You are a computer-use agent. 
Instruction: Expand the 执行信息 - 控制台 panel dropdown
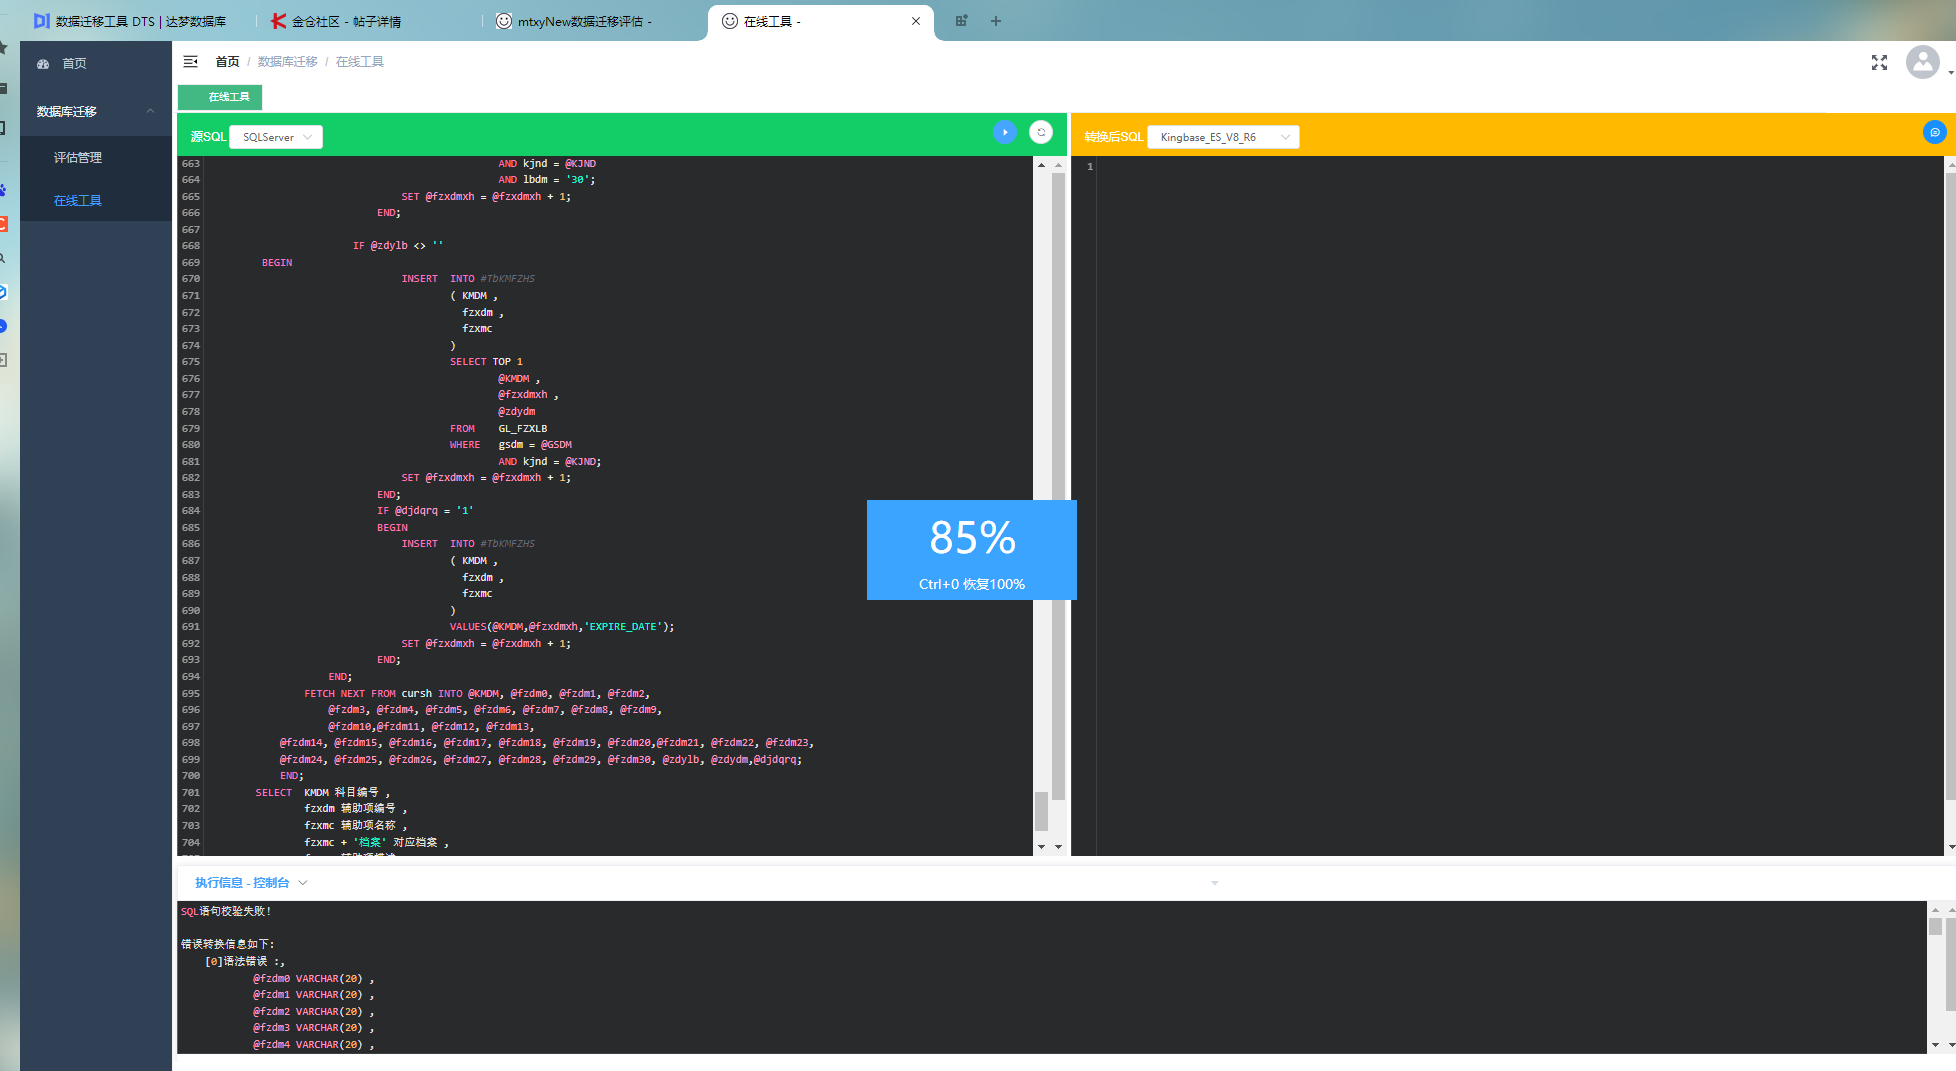(x=303, y=883)
